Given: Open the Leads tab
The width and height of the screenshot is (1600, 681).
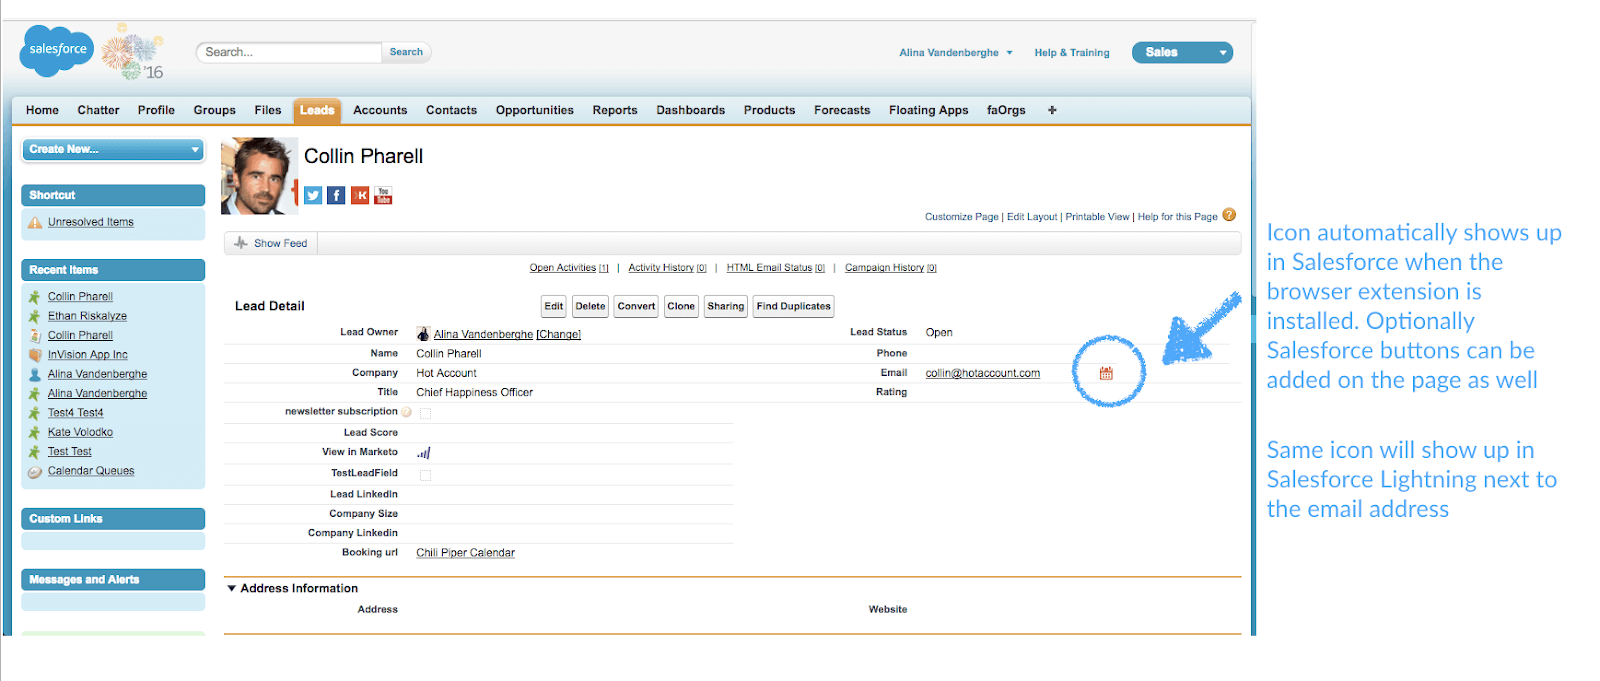Looking at the screenshot, I should 317,110.
